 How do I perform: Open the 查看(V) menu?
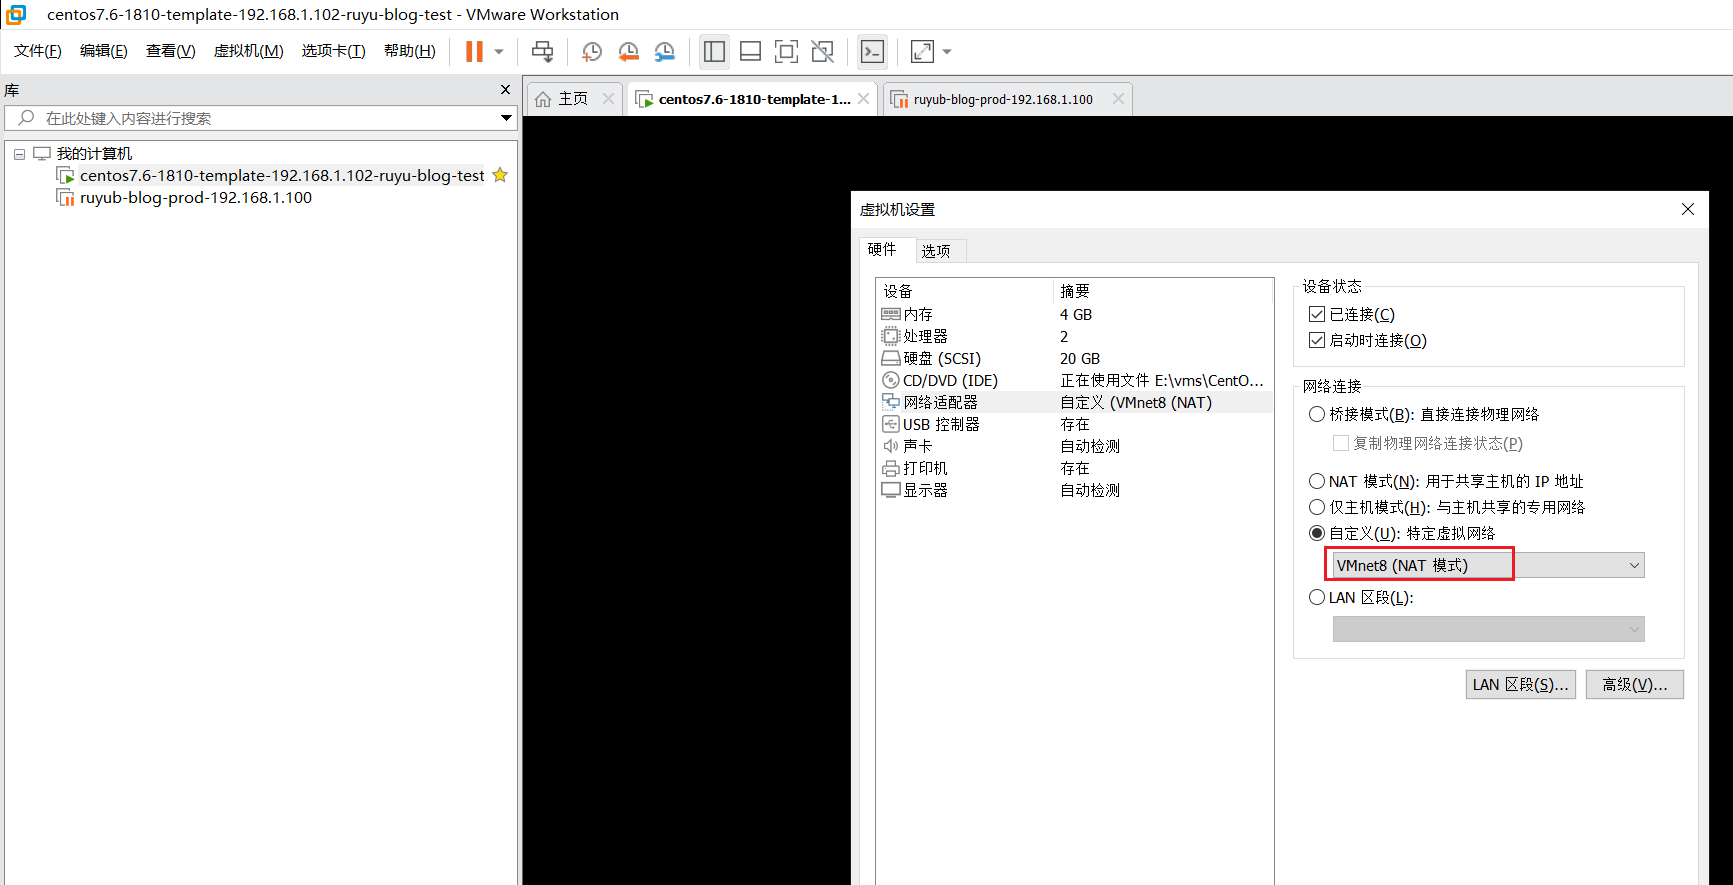point(171,51)
